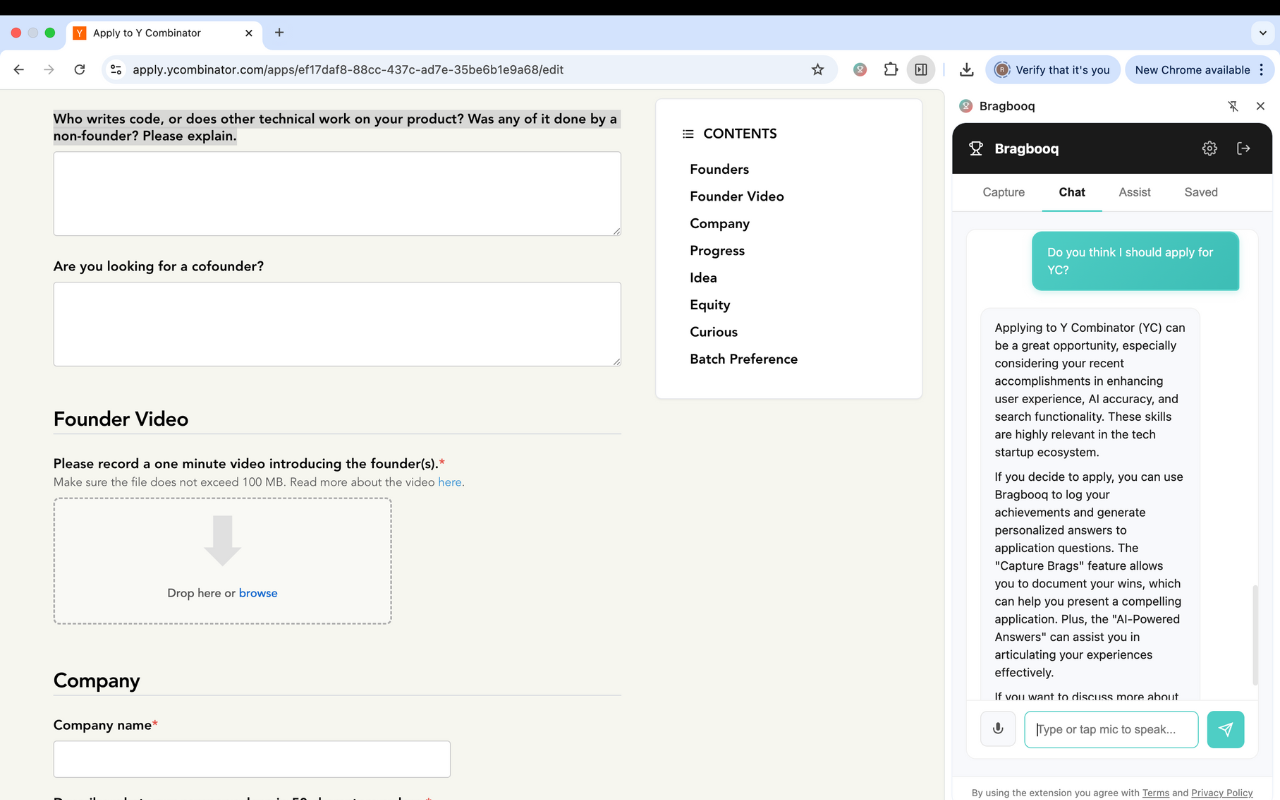Click the Company name input field
This screenshot has width=1280, height=800.
click(252, 759)
